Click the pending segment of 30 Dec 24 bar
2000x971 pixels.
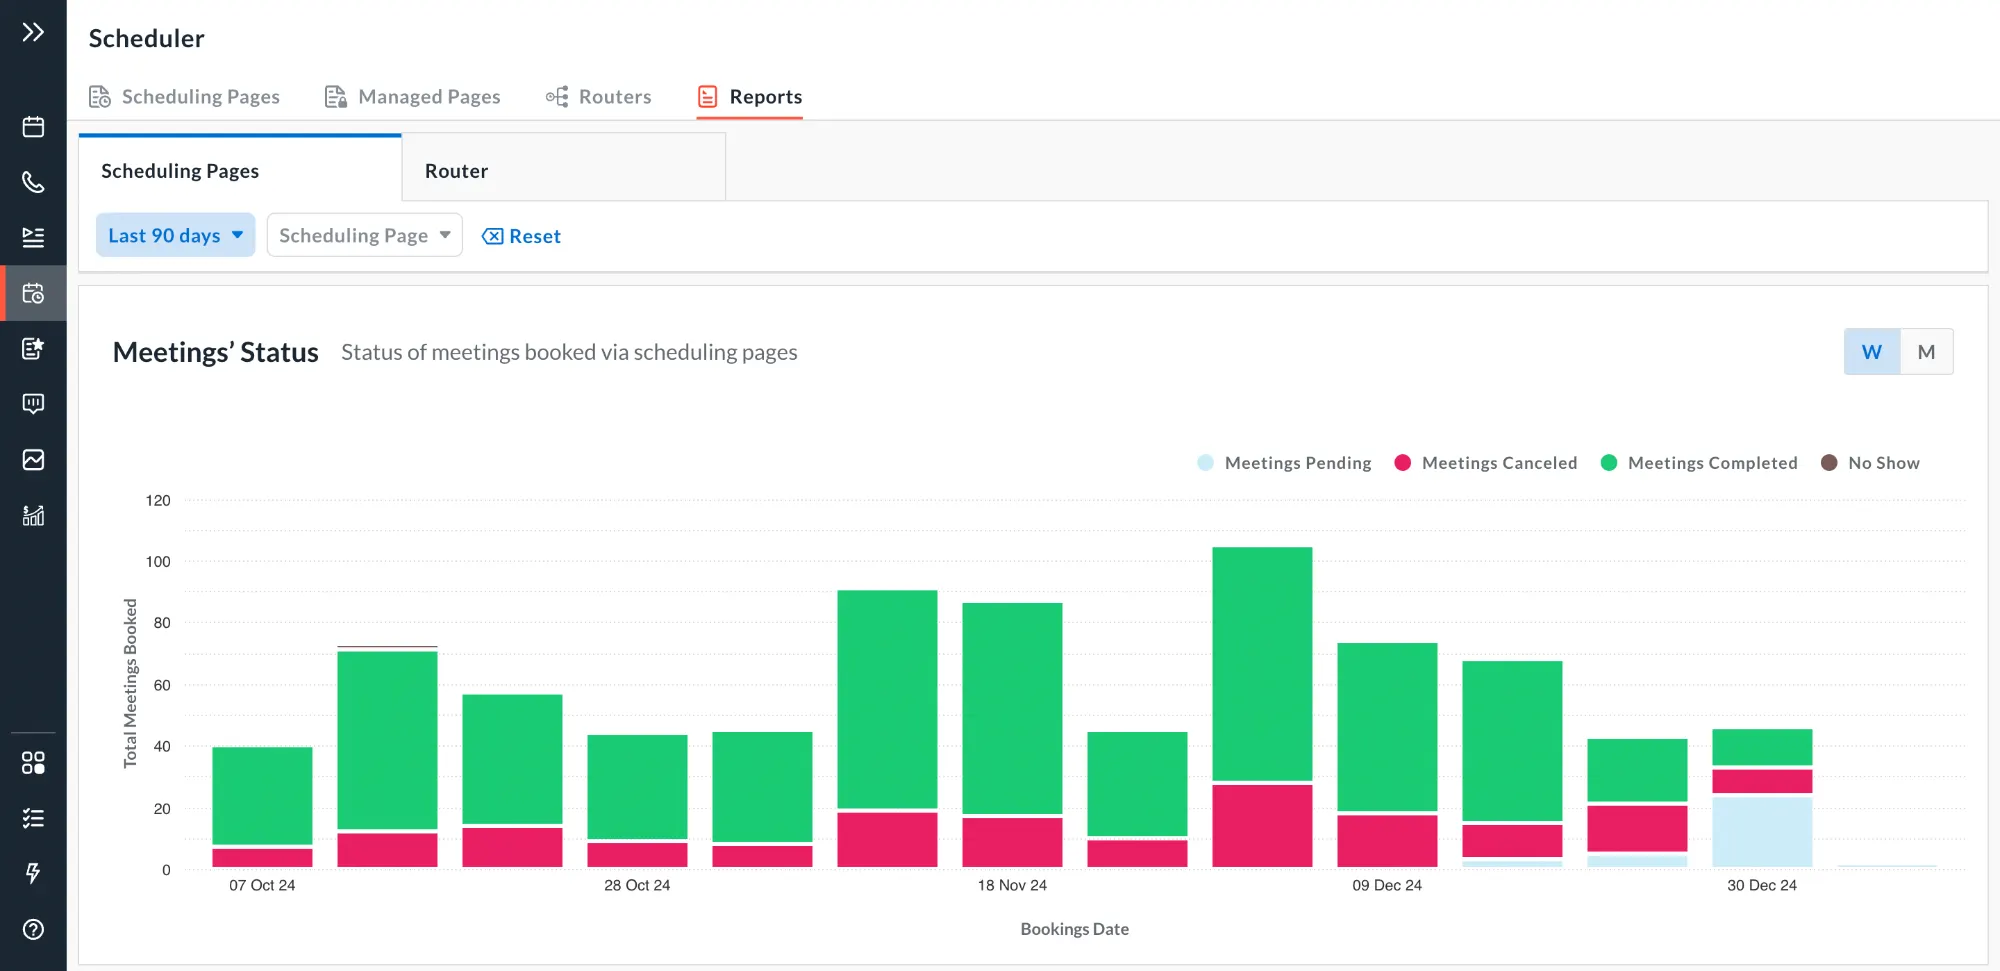point(1762,831)
